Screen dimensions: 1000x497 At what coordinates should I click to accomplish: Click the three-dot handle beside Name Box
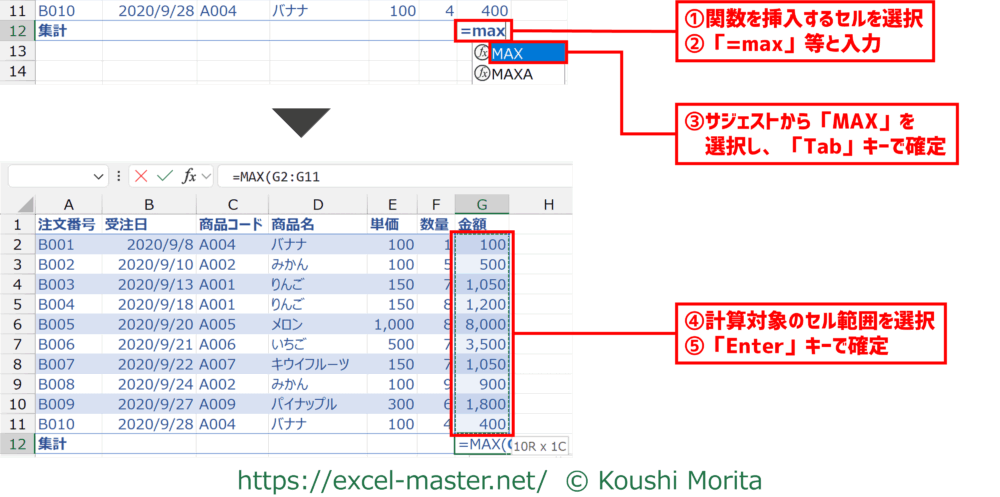[120, 176]
